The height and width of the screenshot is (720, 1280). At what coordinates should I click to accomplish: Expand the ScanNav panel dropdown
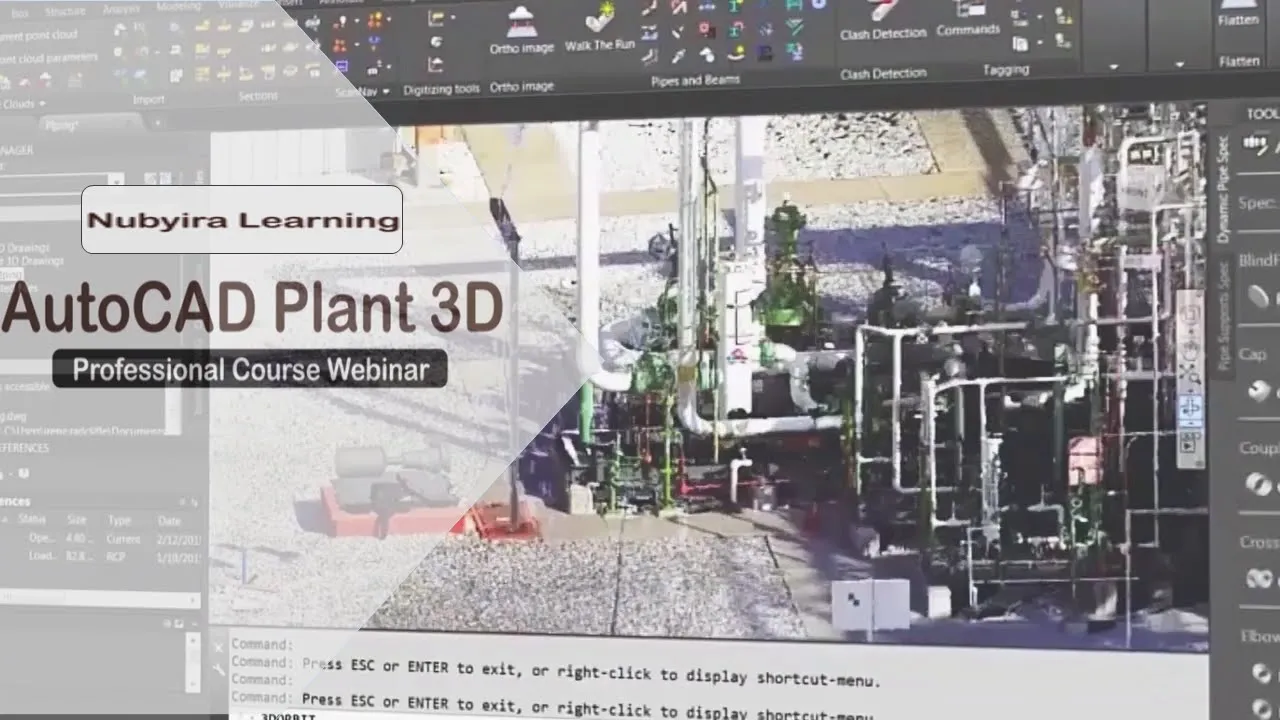(x=386, y=92)
